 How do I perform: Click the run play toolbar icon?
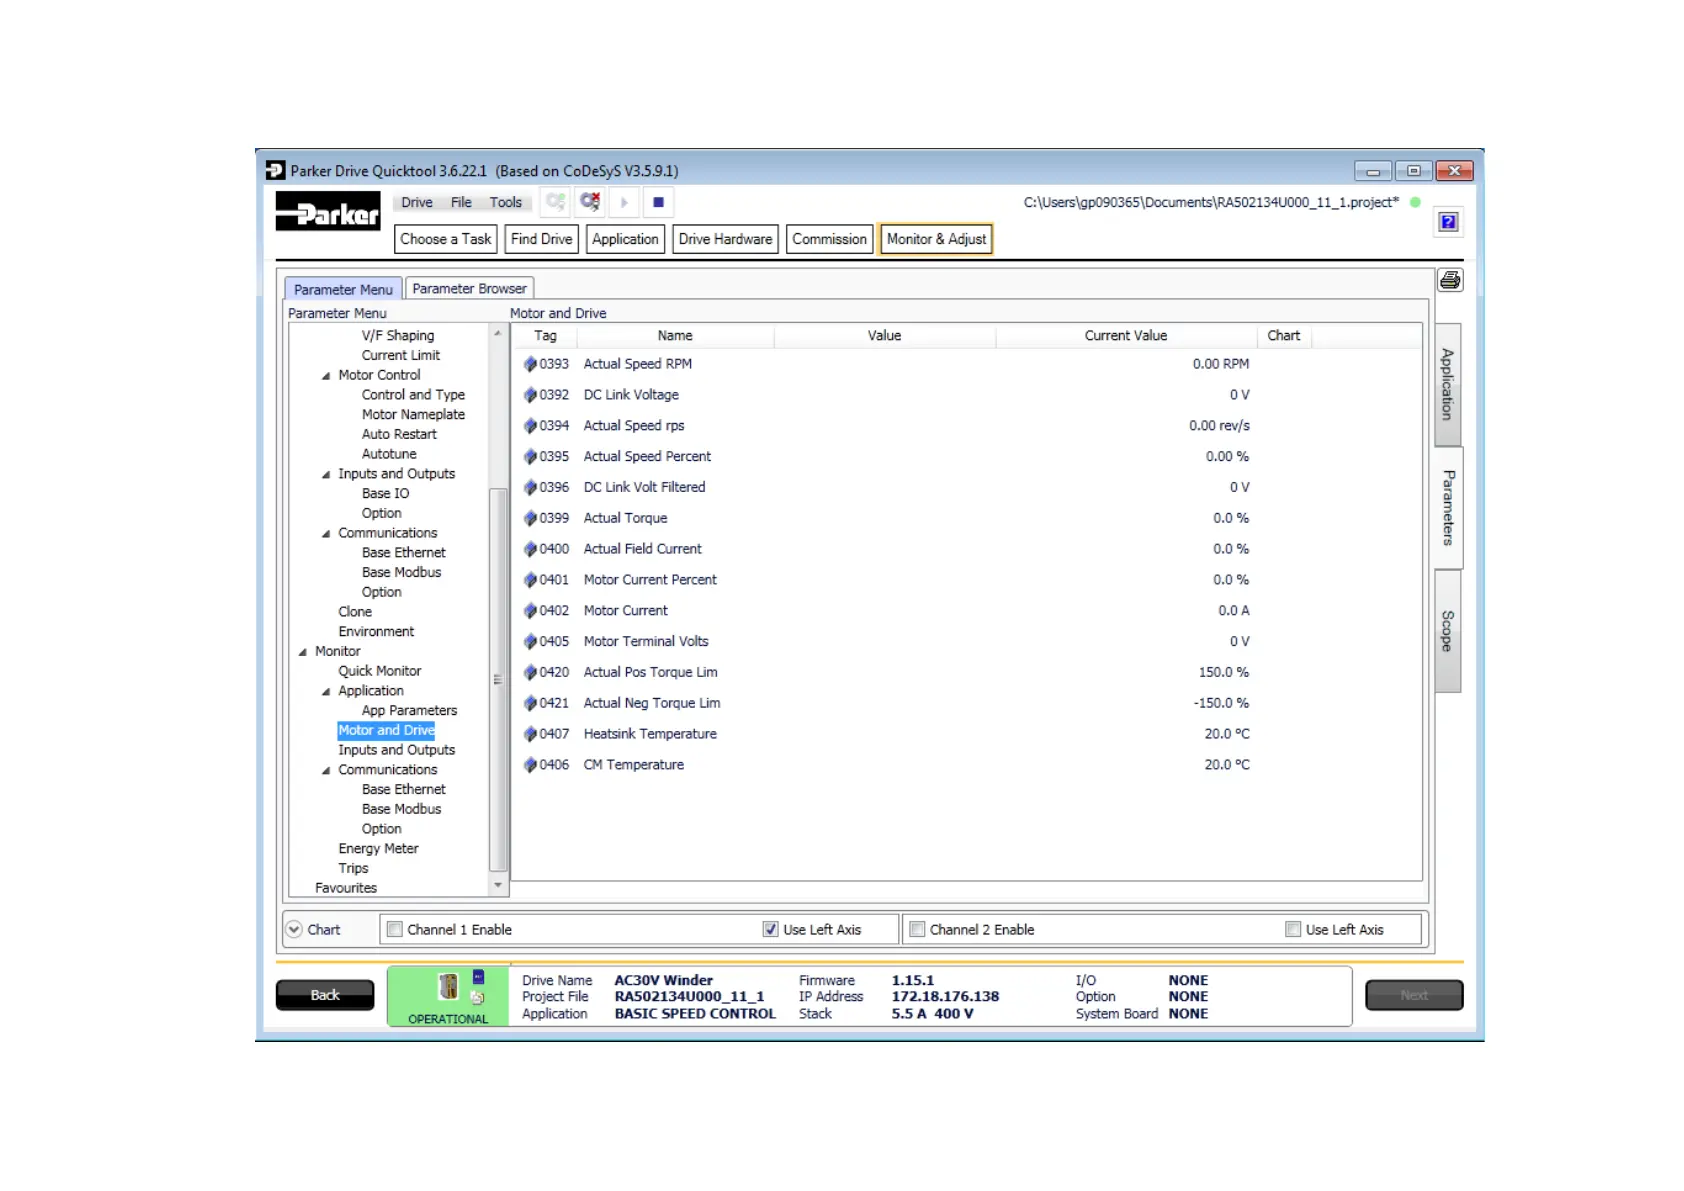(x=624, y=202)
